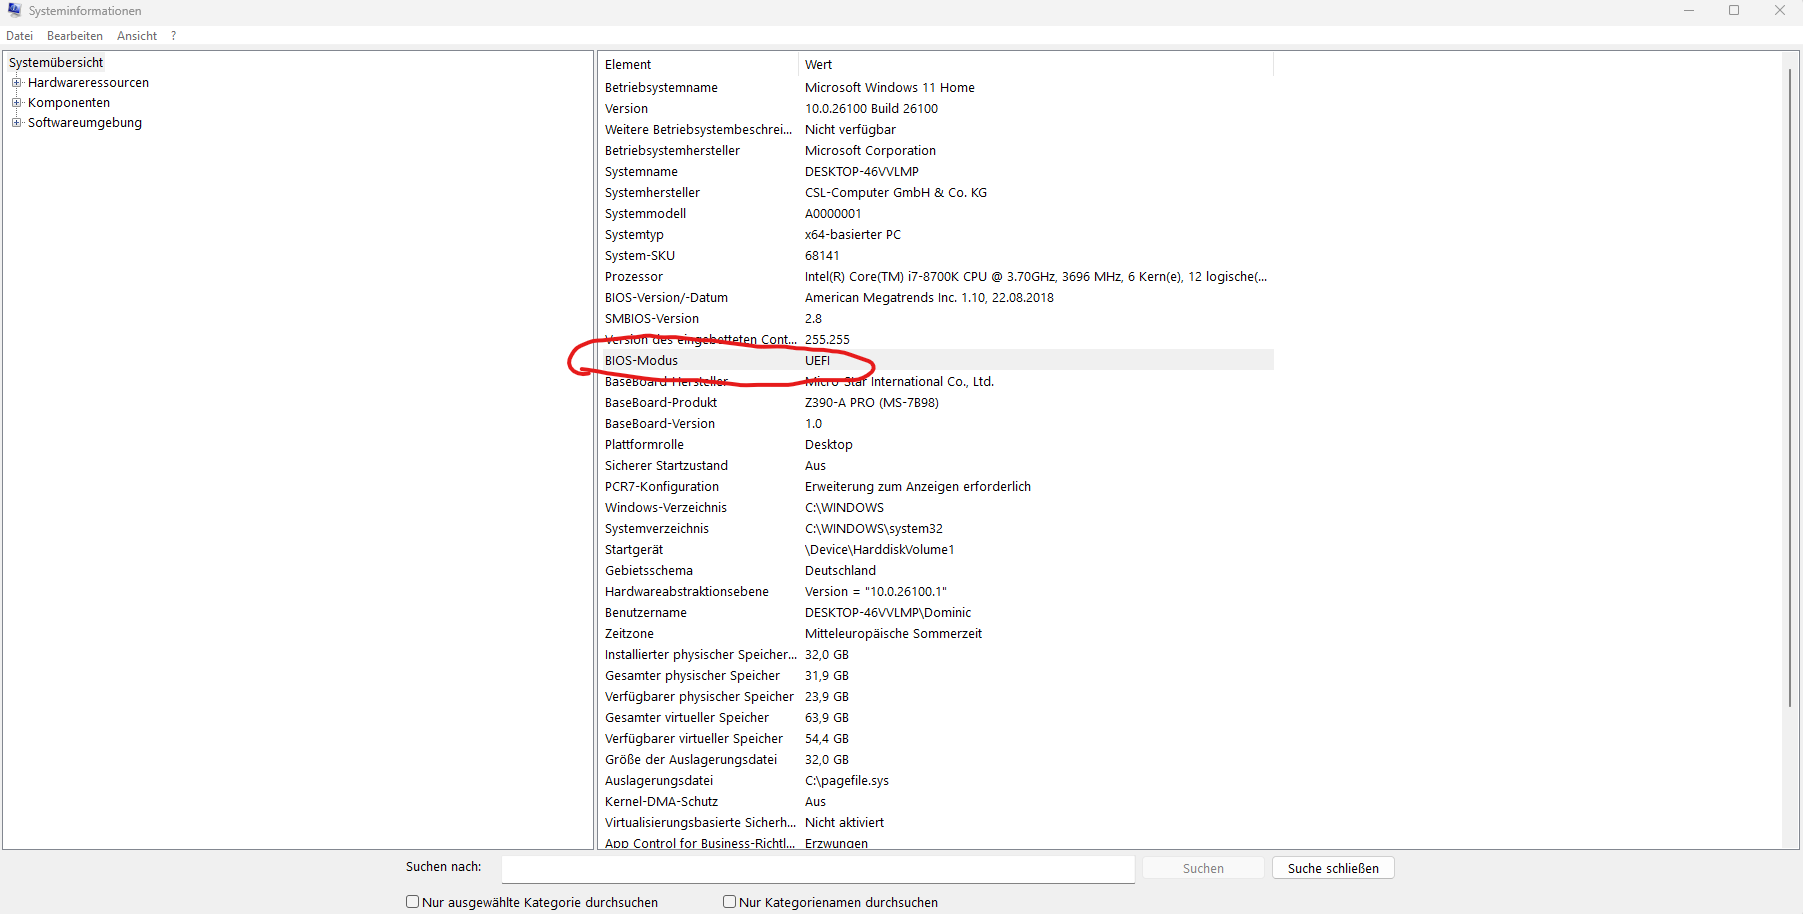
Task: Select the Softwareumgebung tree label
Action: (x=85, y=123)
